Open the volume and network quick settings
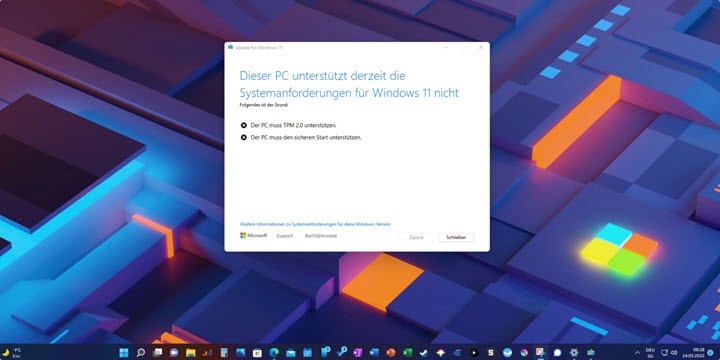This screenshot has width=720, height=360. [669, 353]
